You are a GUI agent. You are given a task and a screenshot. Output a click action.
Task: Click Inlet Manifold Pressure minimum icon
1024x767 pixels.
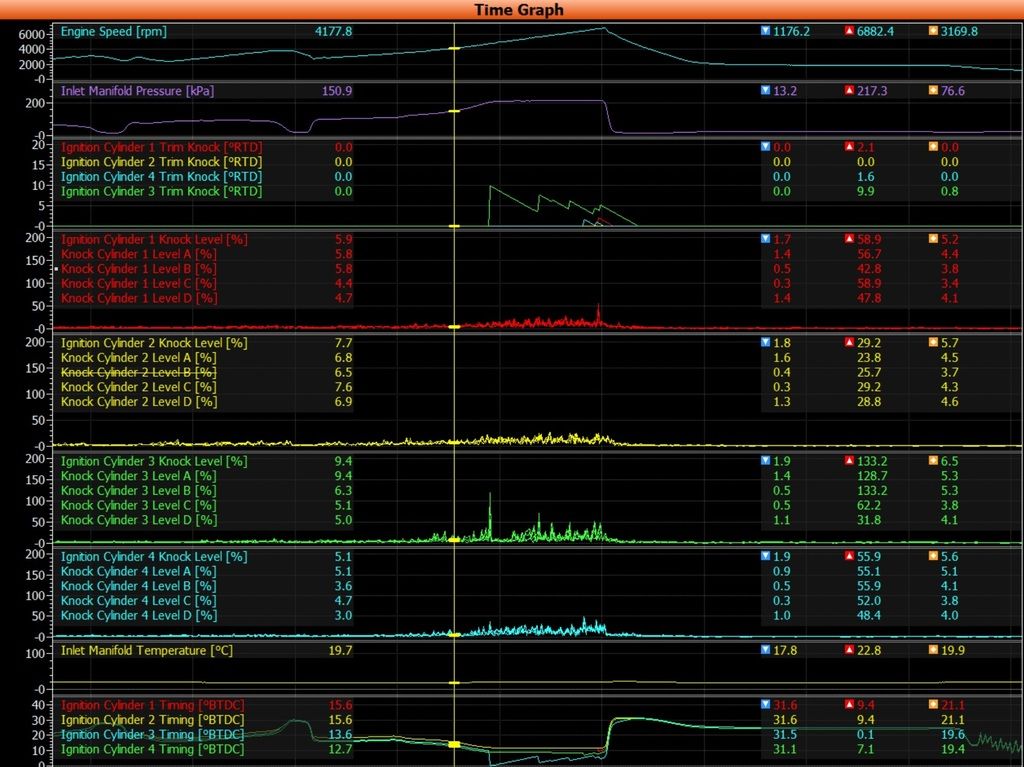pyautogui.click(x=766, y=91)
